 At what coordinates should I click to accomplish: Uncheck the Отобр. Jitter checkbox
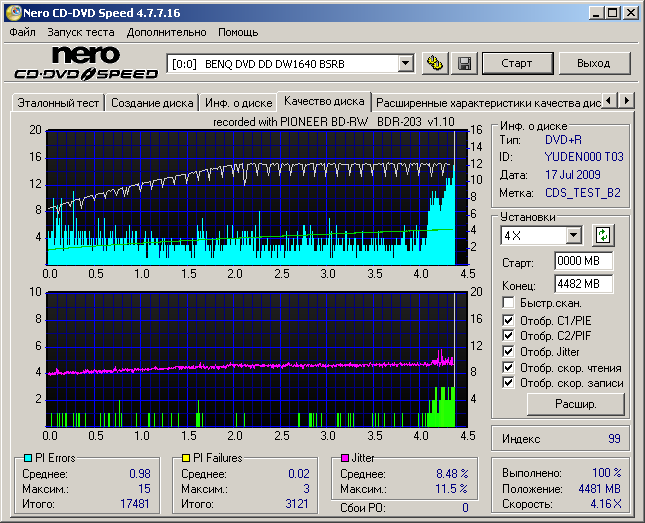pyautogui.click(x=510, y=351)
